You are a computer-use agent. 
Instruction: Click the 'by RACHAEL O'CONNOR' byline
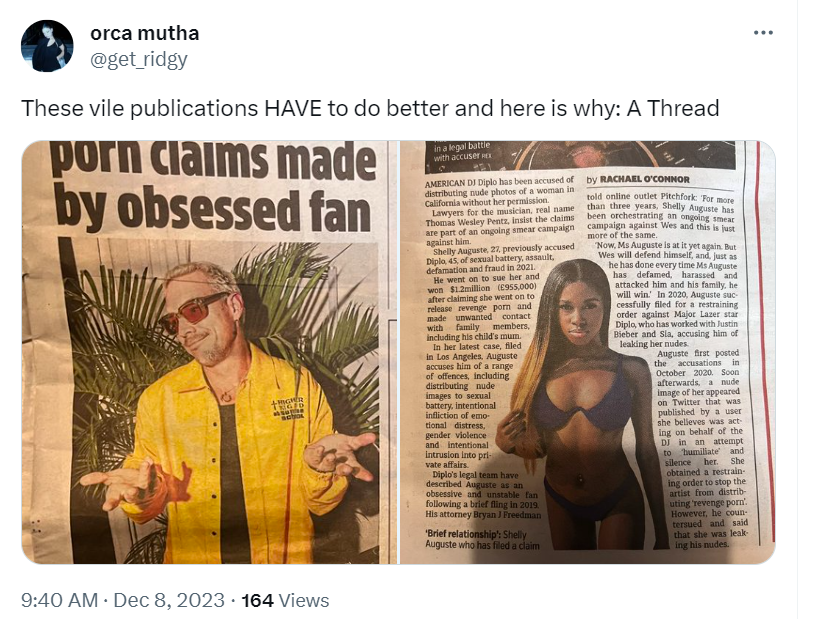pos(638,180)
